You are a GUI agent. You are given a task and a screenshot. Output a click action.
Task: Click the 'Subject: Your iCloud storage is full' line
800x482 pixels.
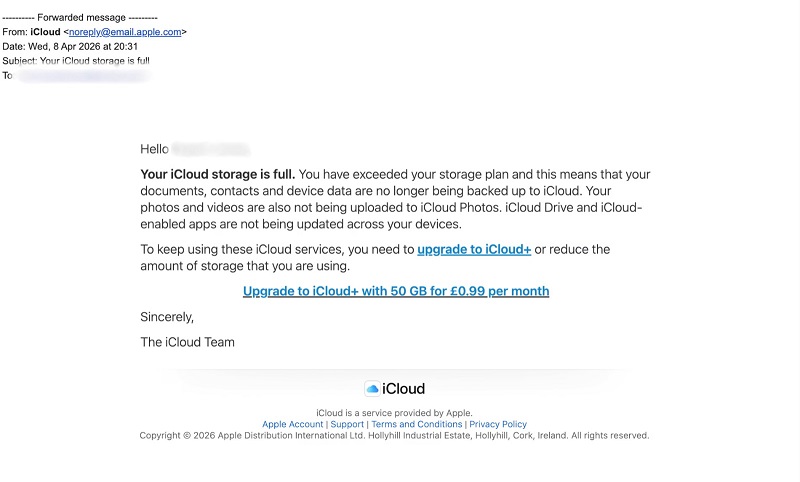point(76,61)
